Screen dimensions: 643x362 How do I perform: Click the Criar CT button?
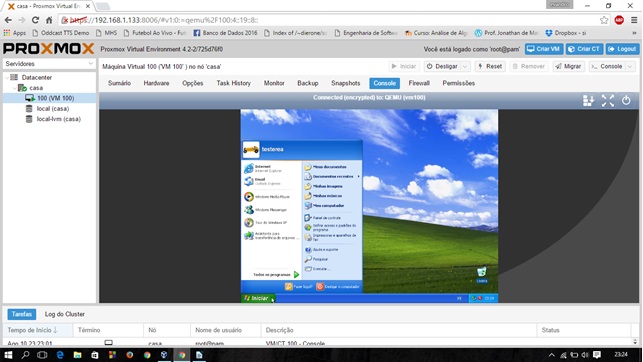[584, 49]
